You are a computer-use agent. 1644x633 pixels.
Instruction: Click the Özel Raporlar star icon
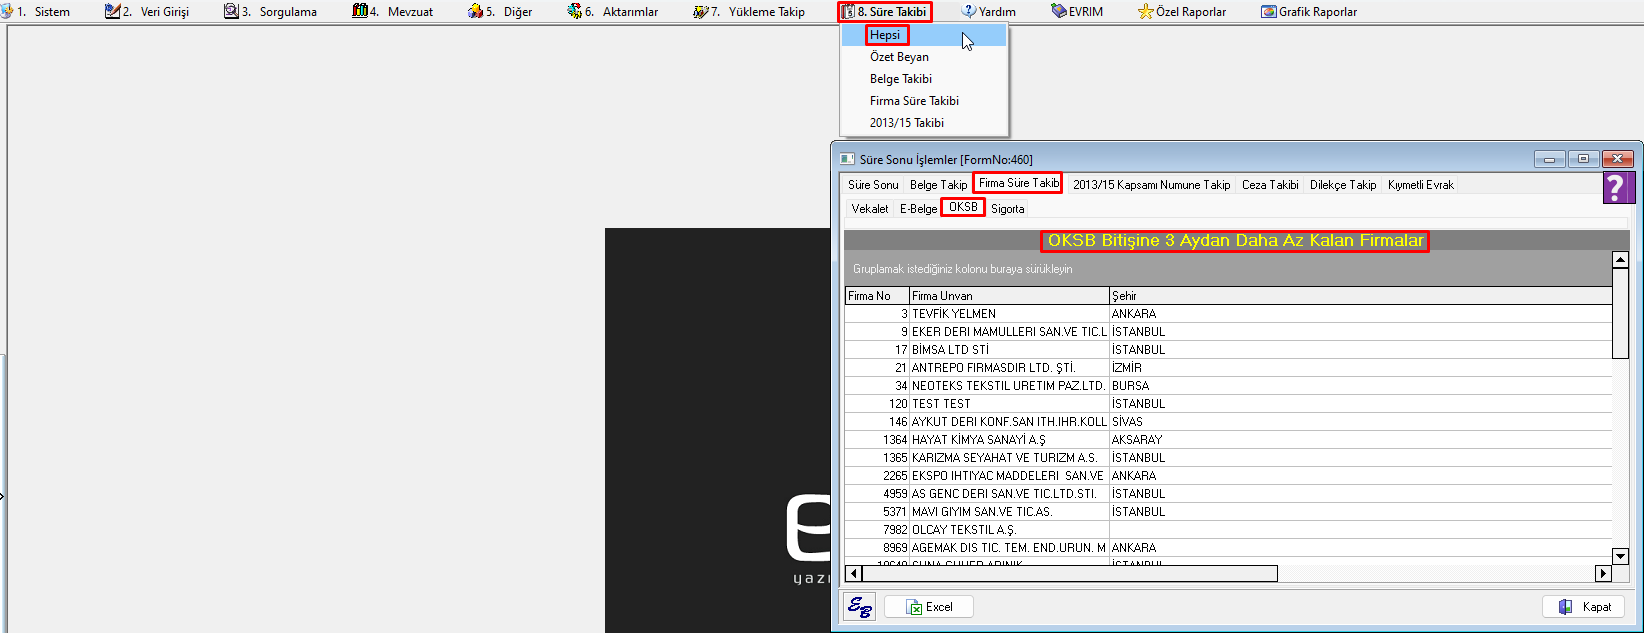click(1146, 11)
